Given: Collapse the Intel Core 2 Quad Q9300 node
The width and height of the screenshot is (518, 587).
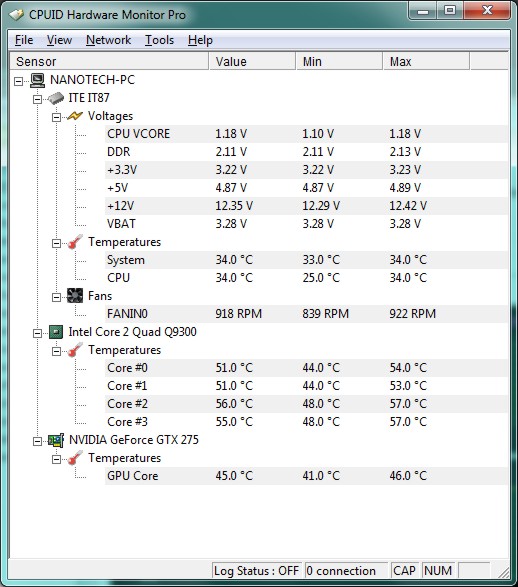Looking at the screenshot, I should (x=37, y=333).
